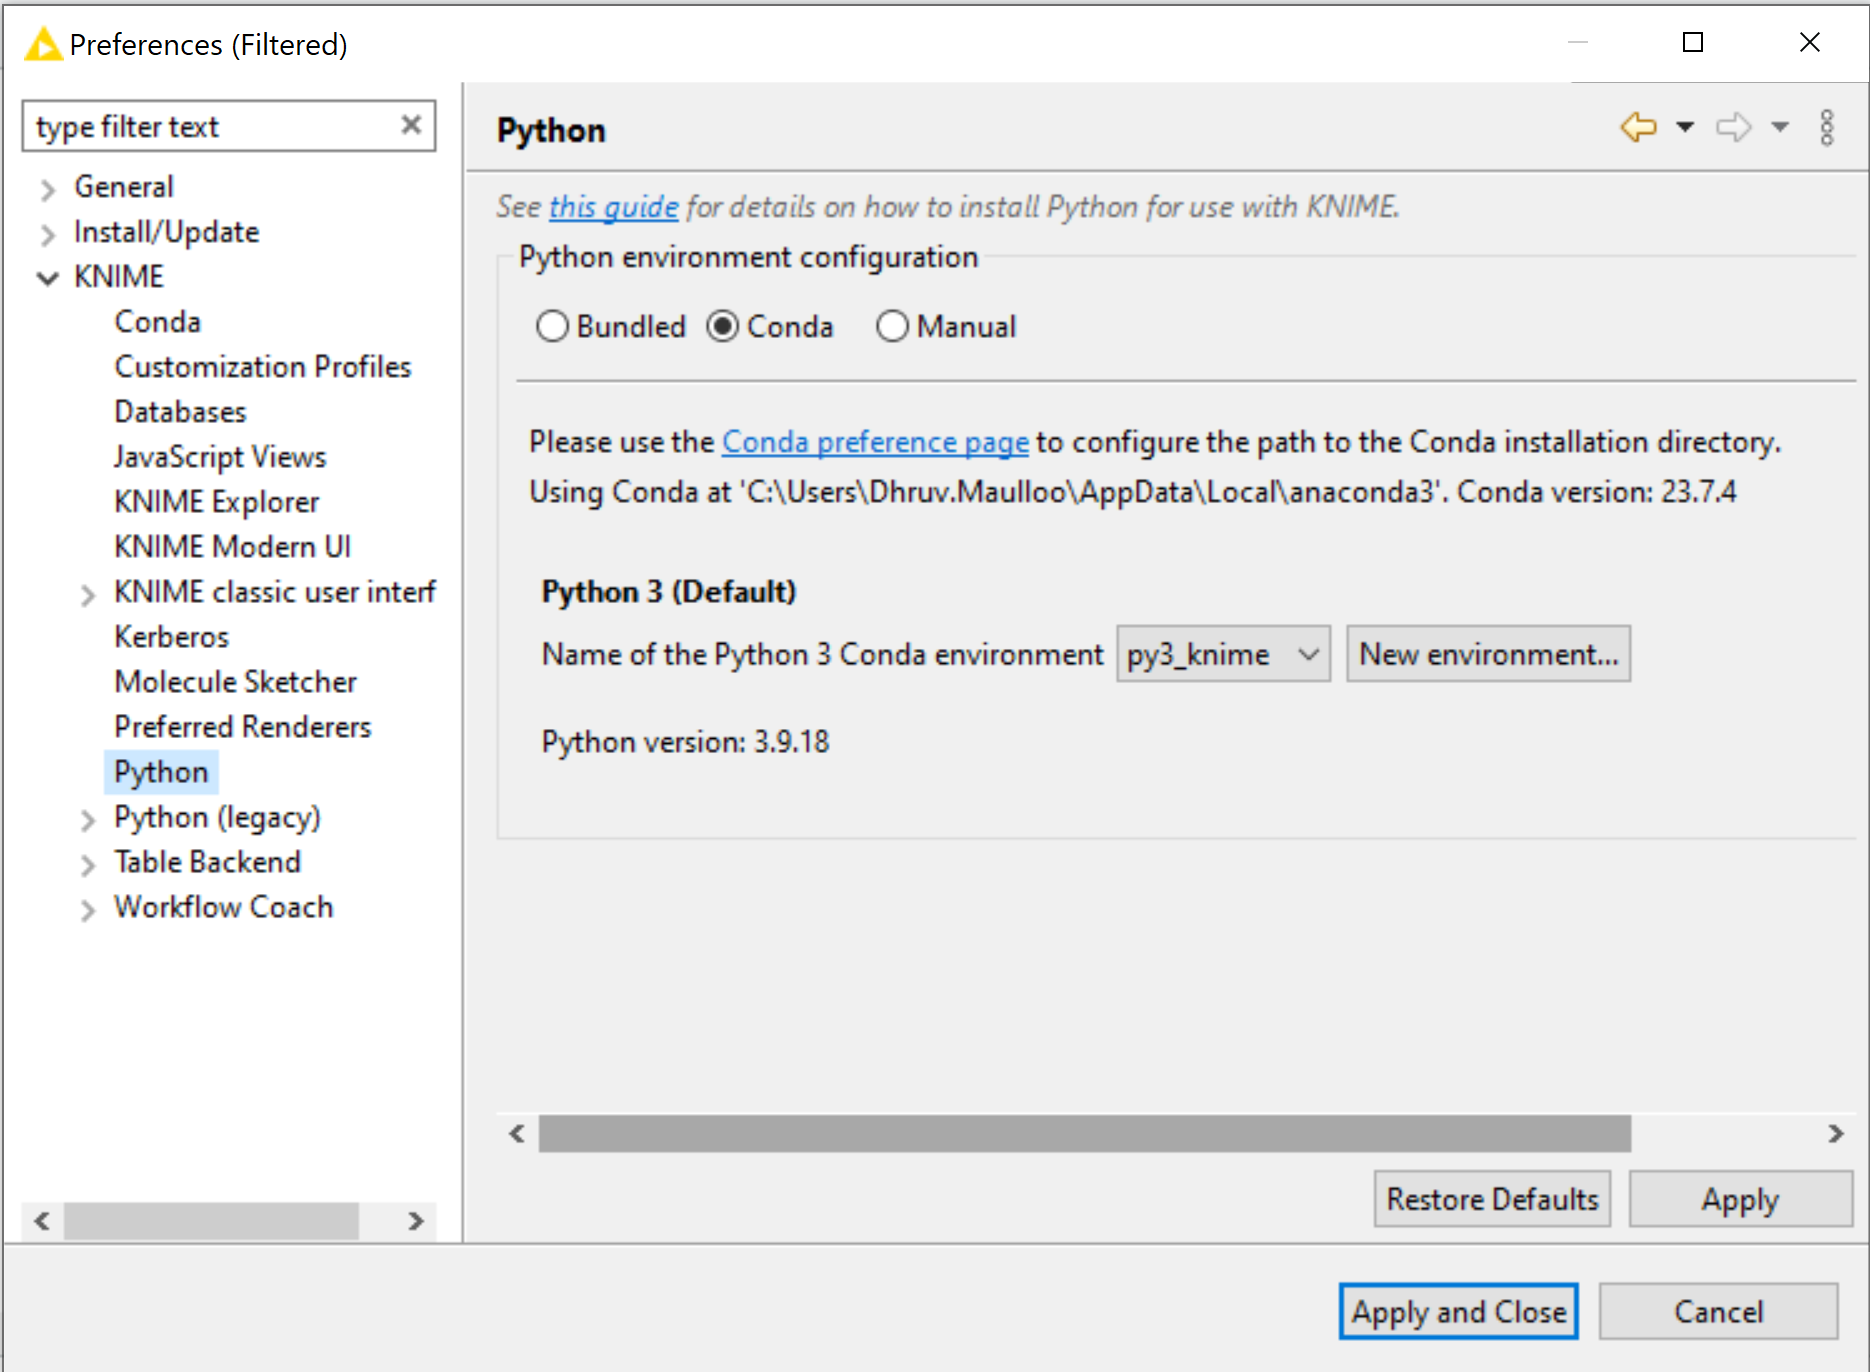This screenshot has width=1870, height=1372.
Task: Click the back navigation arrow icon
Action: [1638, 127]
